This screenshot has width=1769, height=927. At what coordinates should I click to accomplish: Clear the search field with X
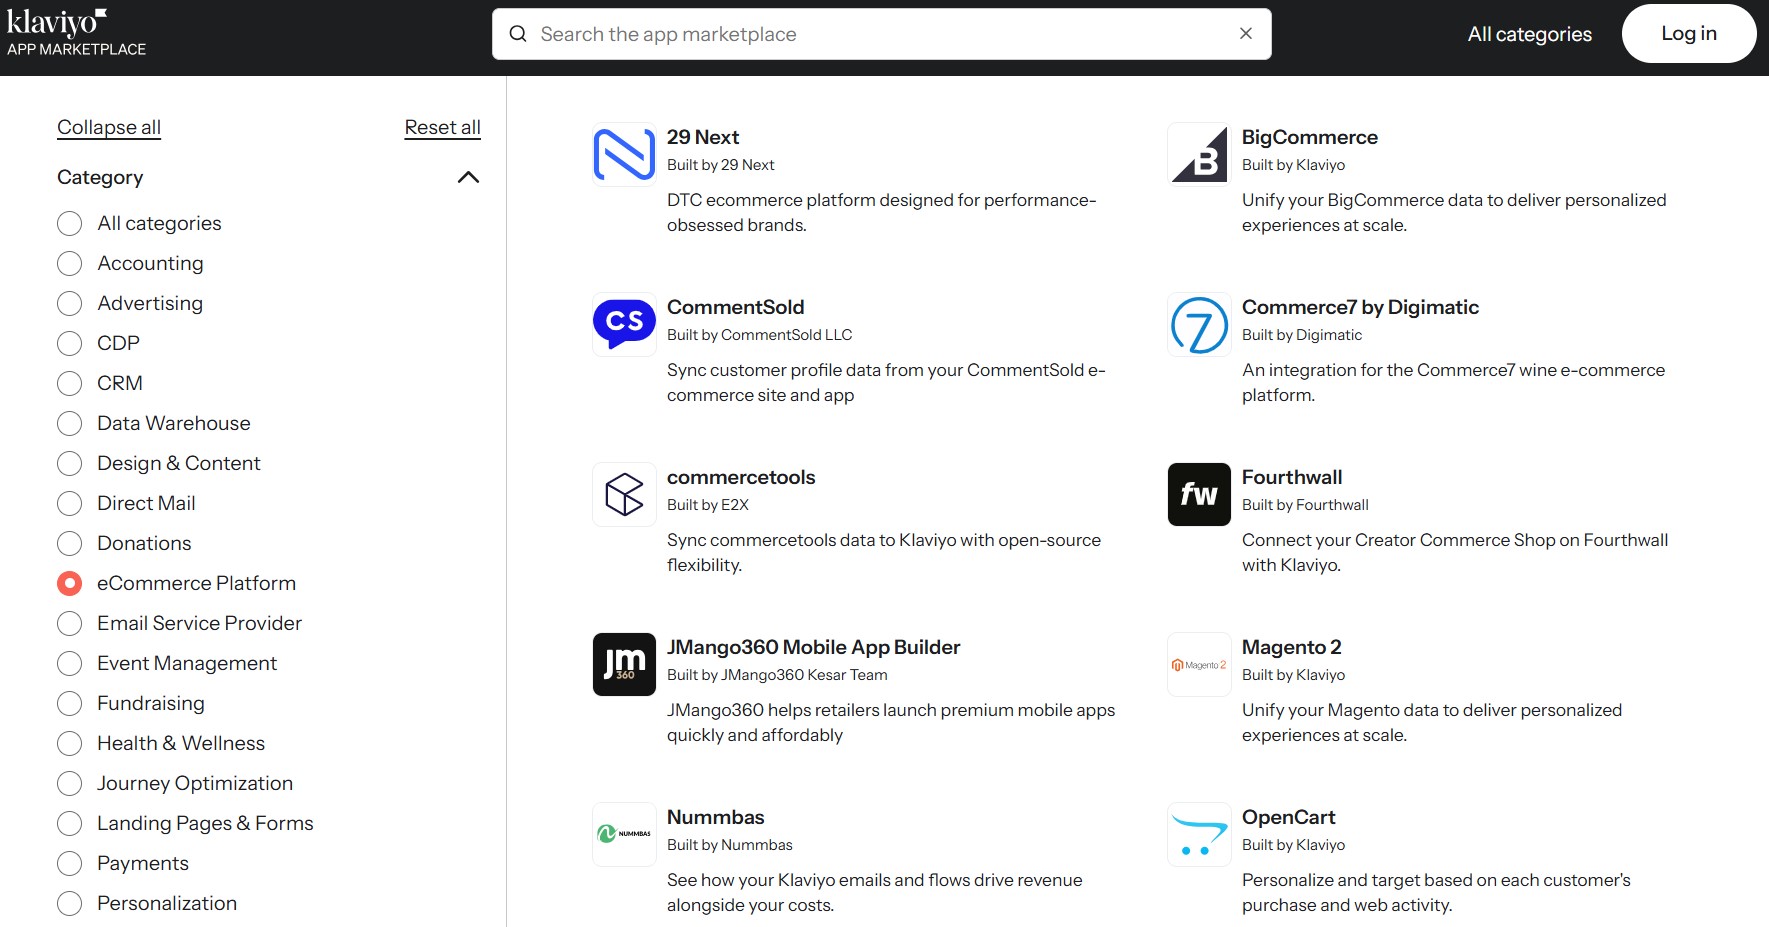(x=1246, y=33)
